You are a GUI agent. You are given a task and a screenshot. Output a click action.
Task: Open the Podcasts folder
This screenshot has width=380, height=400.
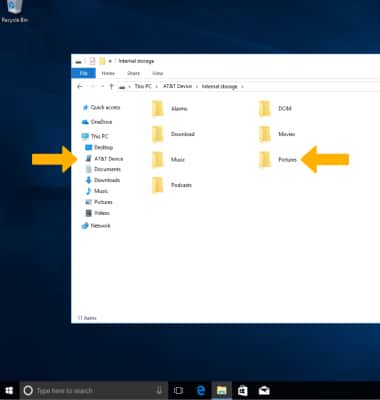(172, 185)
